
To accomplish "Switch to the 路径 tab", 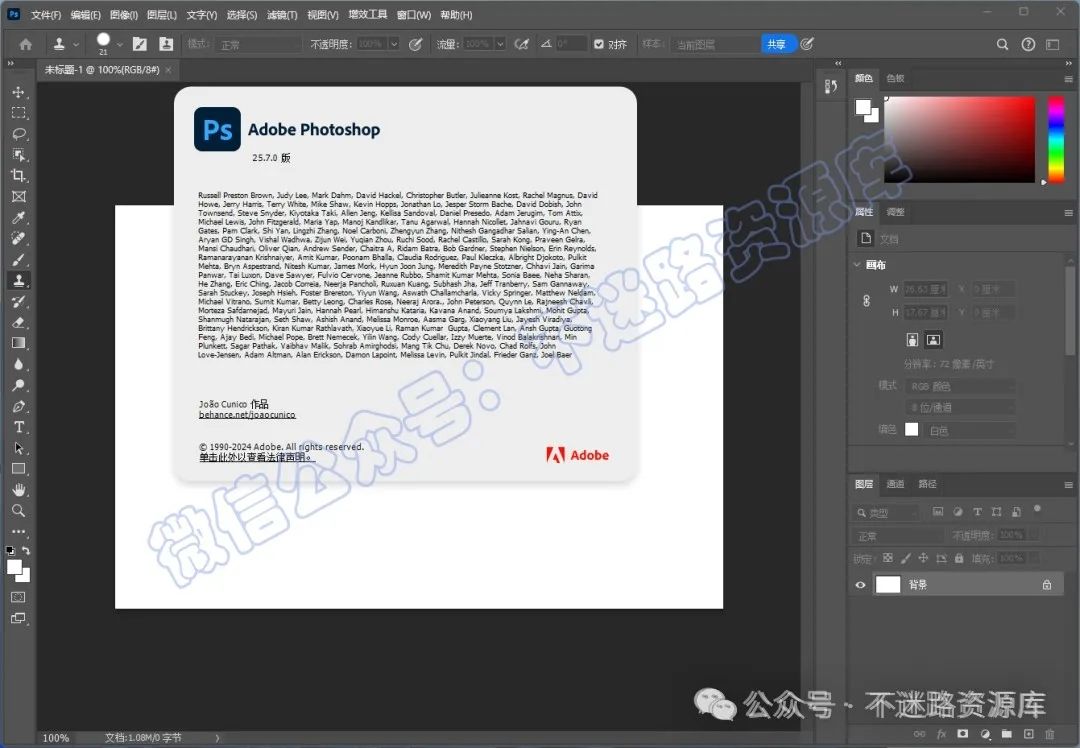I will pos(928,484).
